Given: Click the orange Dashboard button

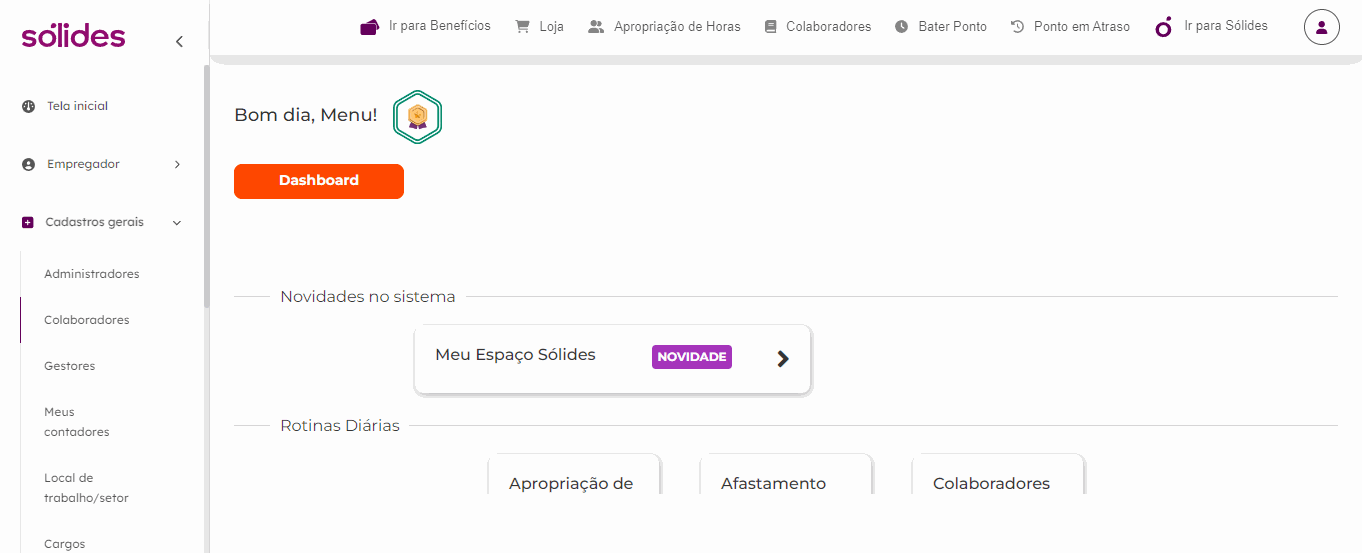Looking at the screenshot, I should coord(319,181).
